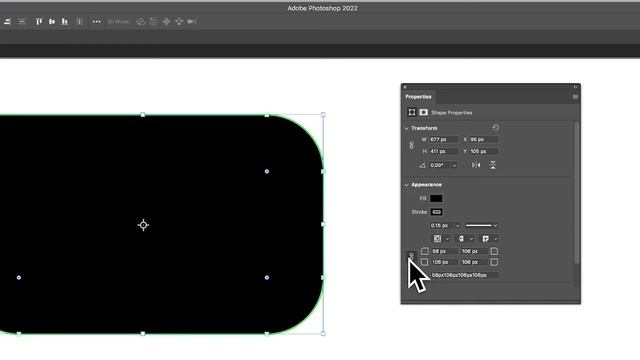Viewport: 640px width, 360px height.
Task: Click the 3D rotate (orbit) icon
Action: [140, 22]
